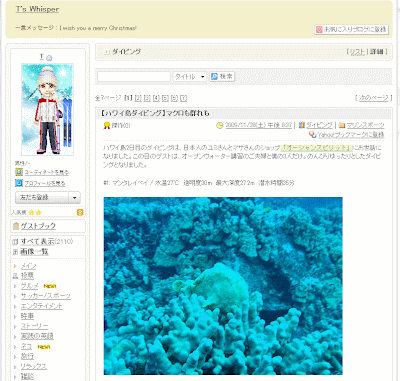Click the 友だち登録 button

click(42, 198)
